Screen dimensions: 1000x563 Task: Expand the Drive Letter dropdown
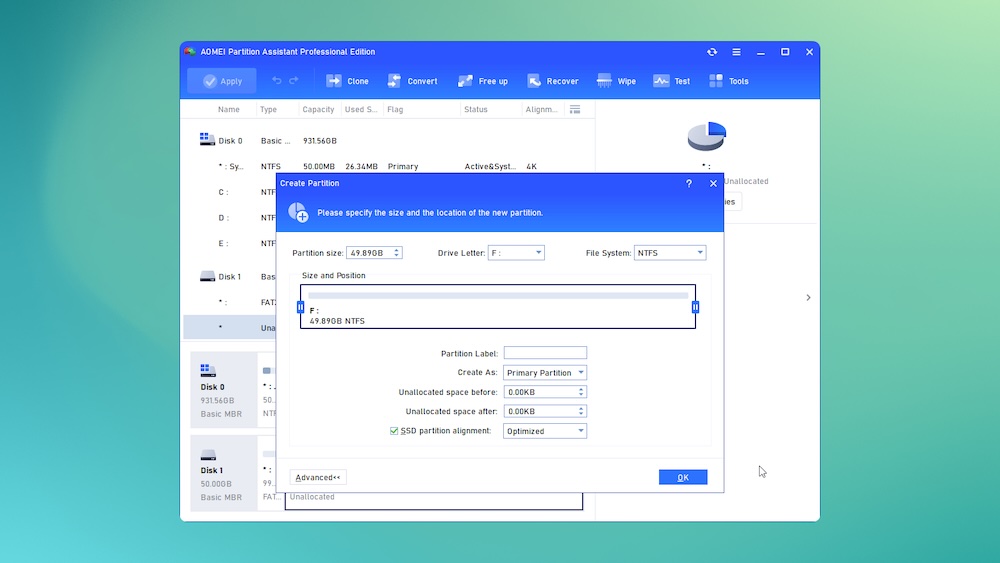(x=538, y=253)
